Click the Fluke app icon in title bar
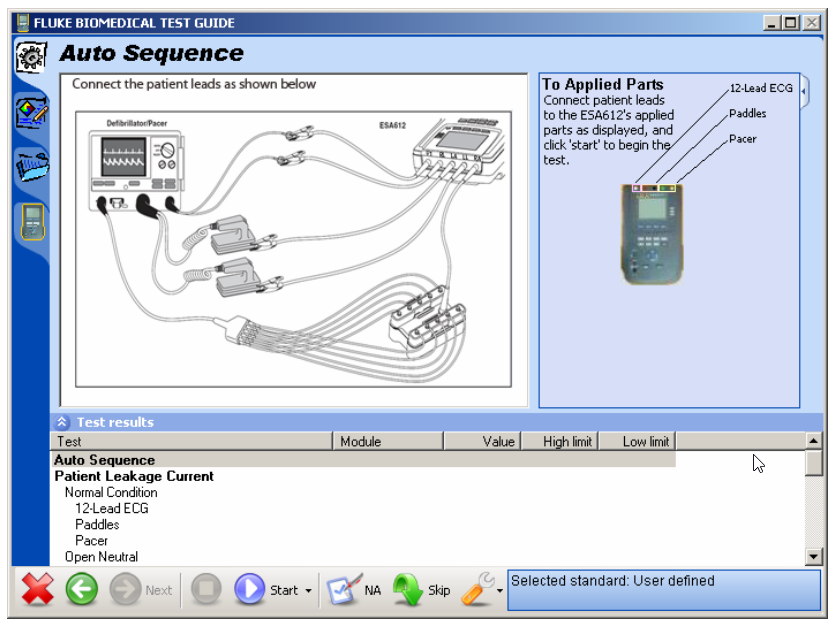836x630 pixels. (23, 22)
